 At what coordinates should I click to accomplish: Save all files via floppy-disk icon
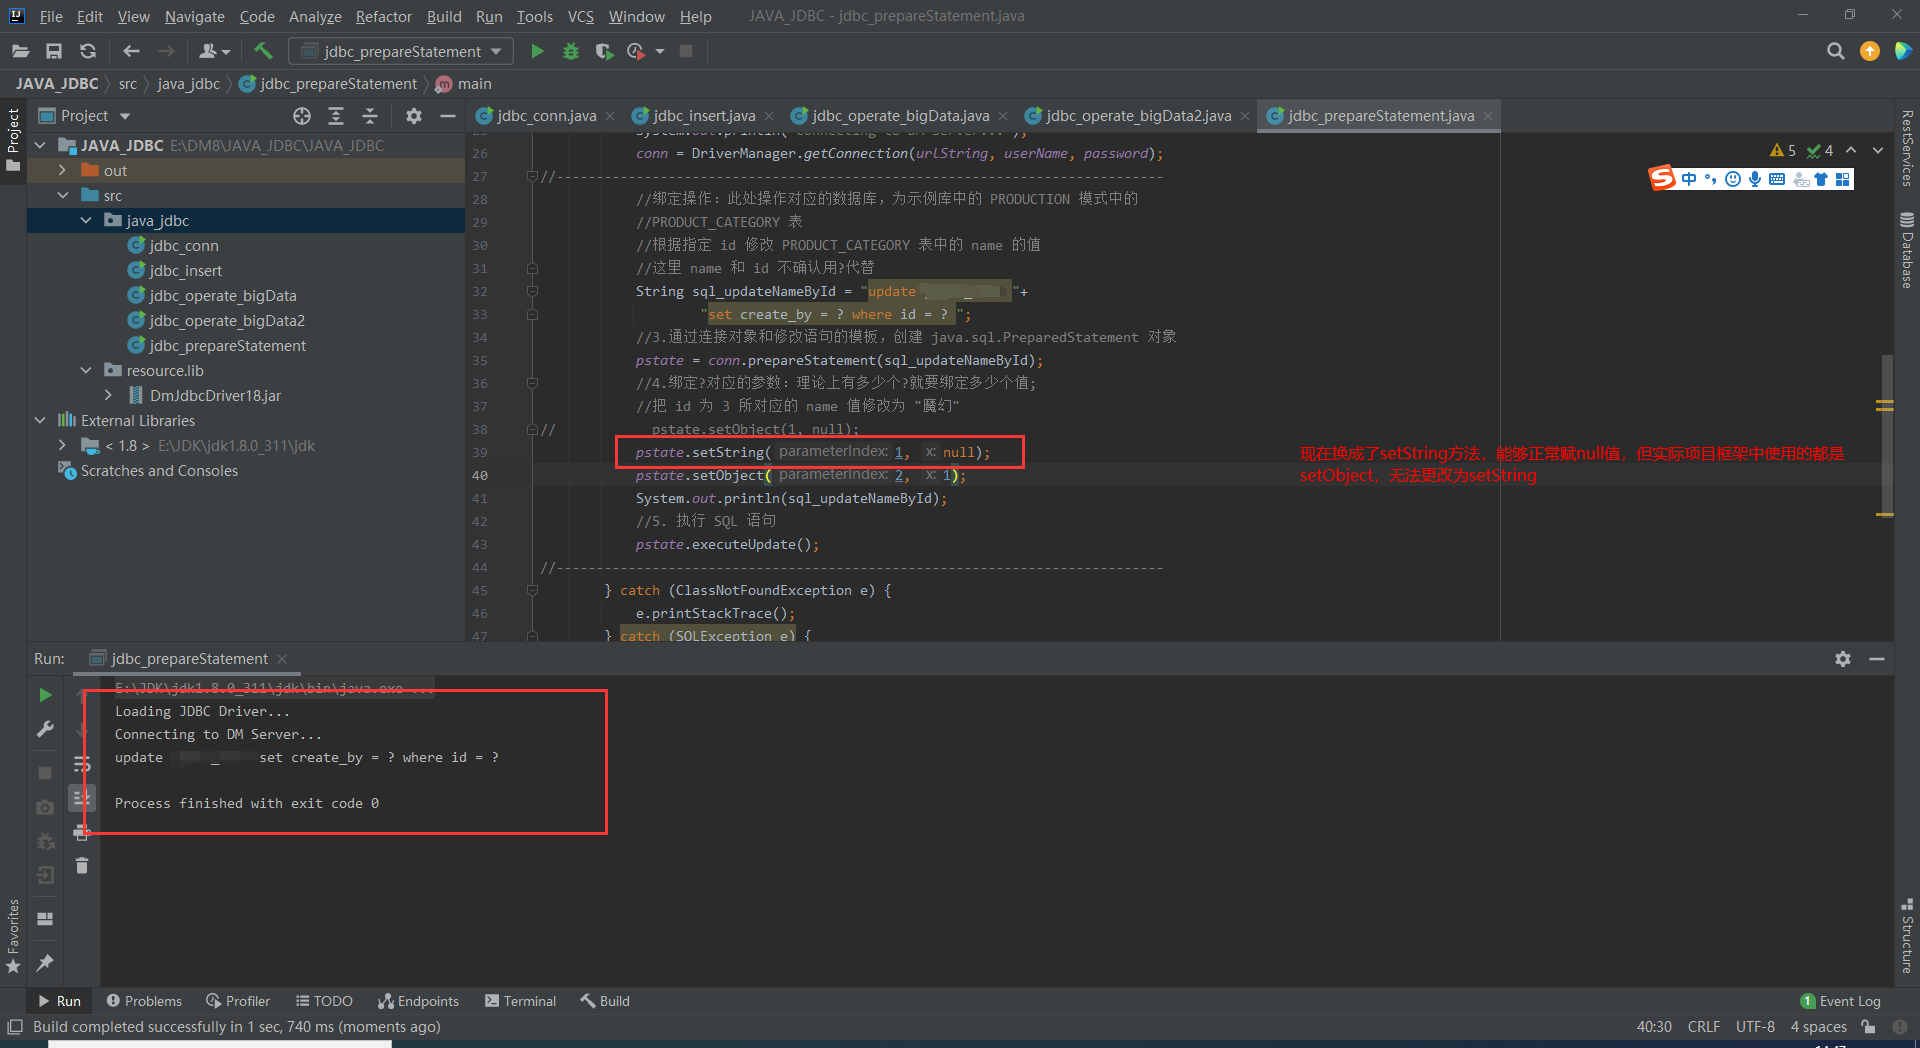54,51
